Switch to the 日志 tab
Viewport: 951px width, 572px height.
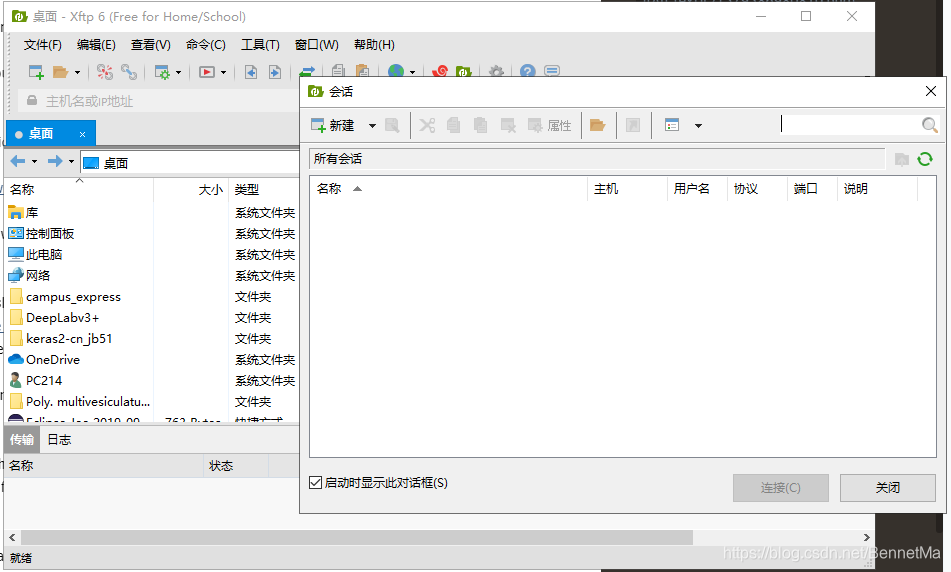tap(59, 440)
